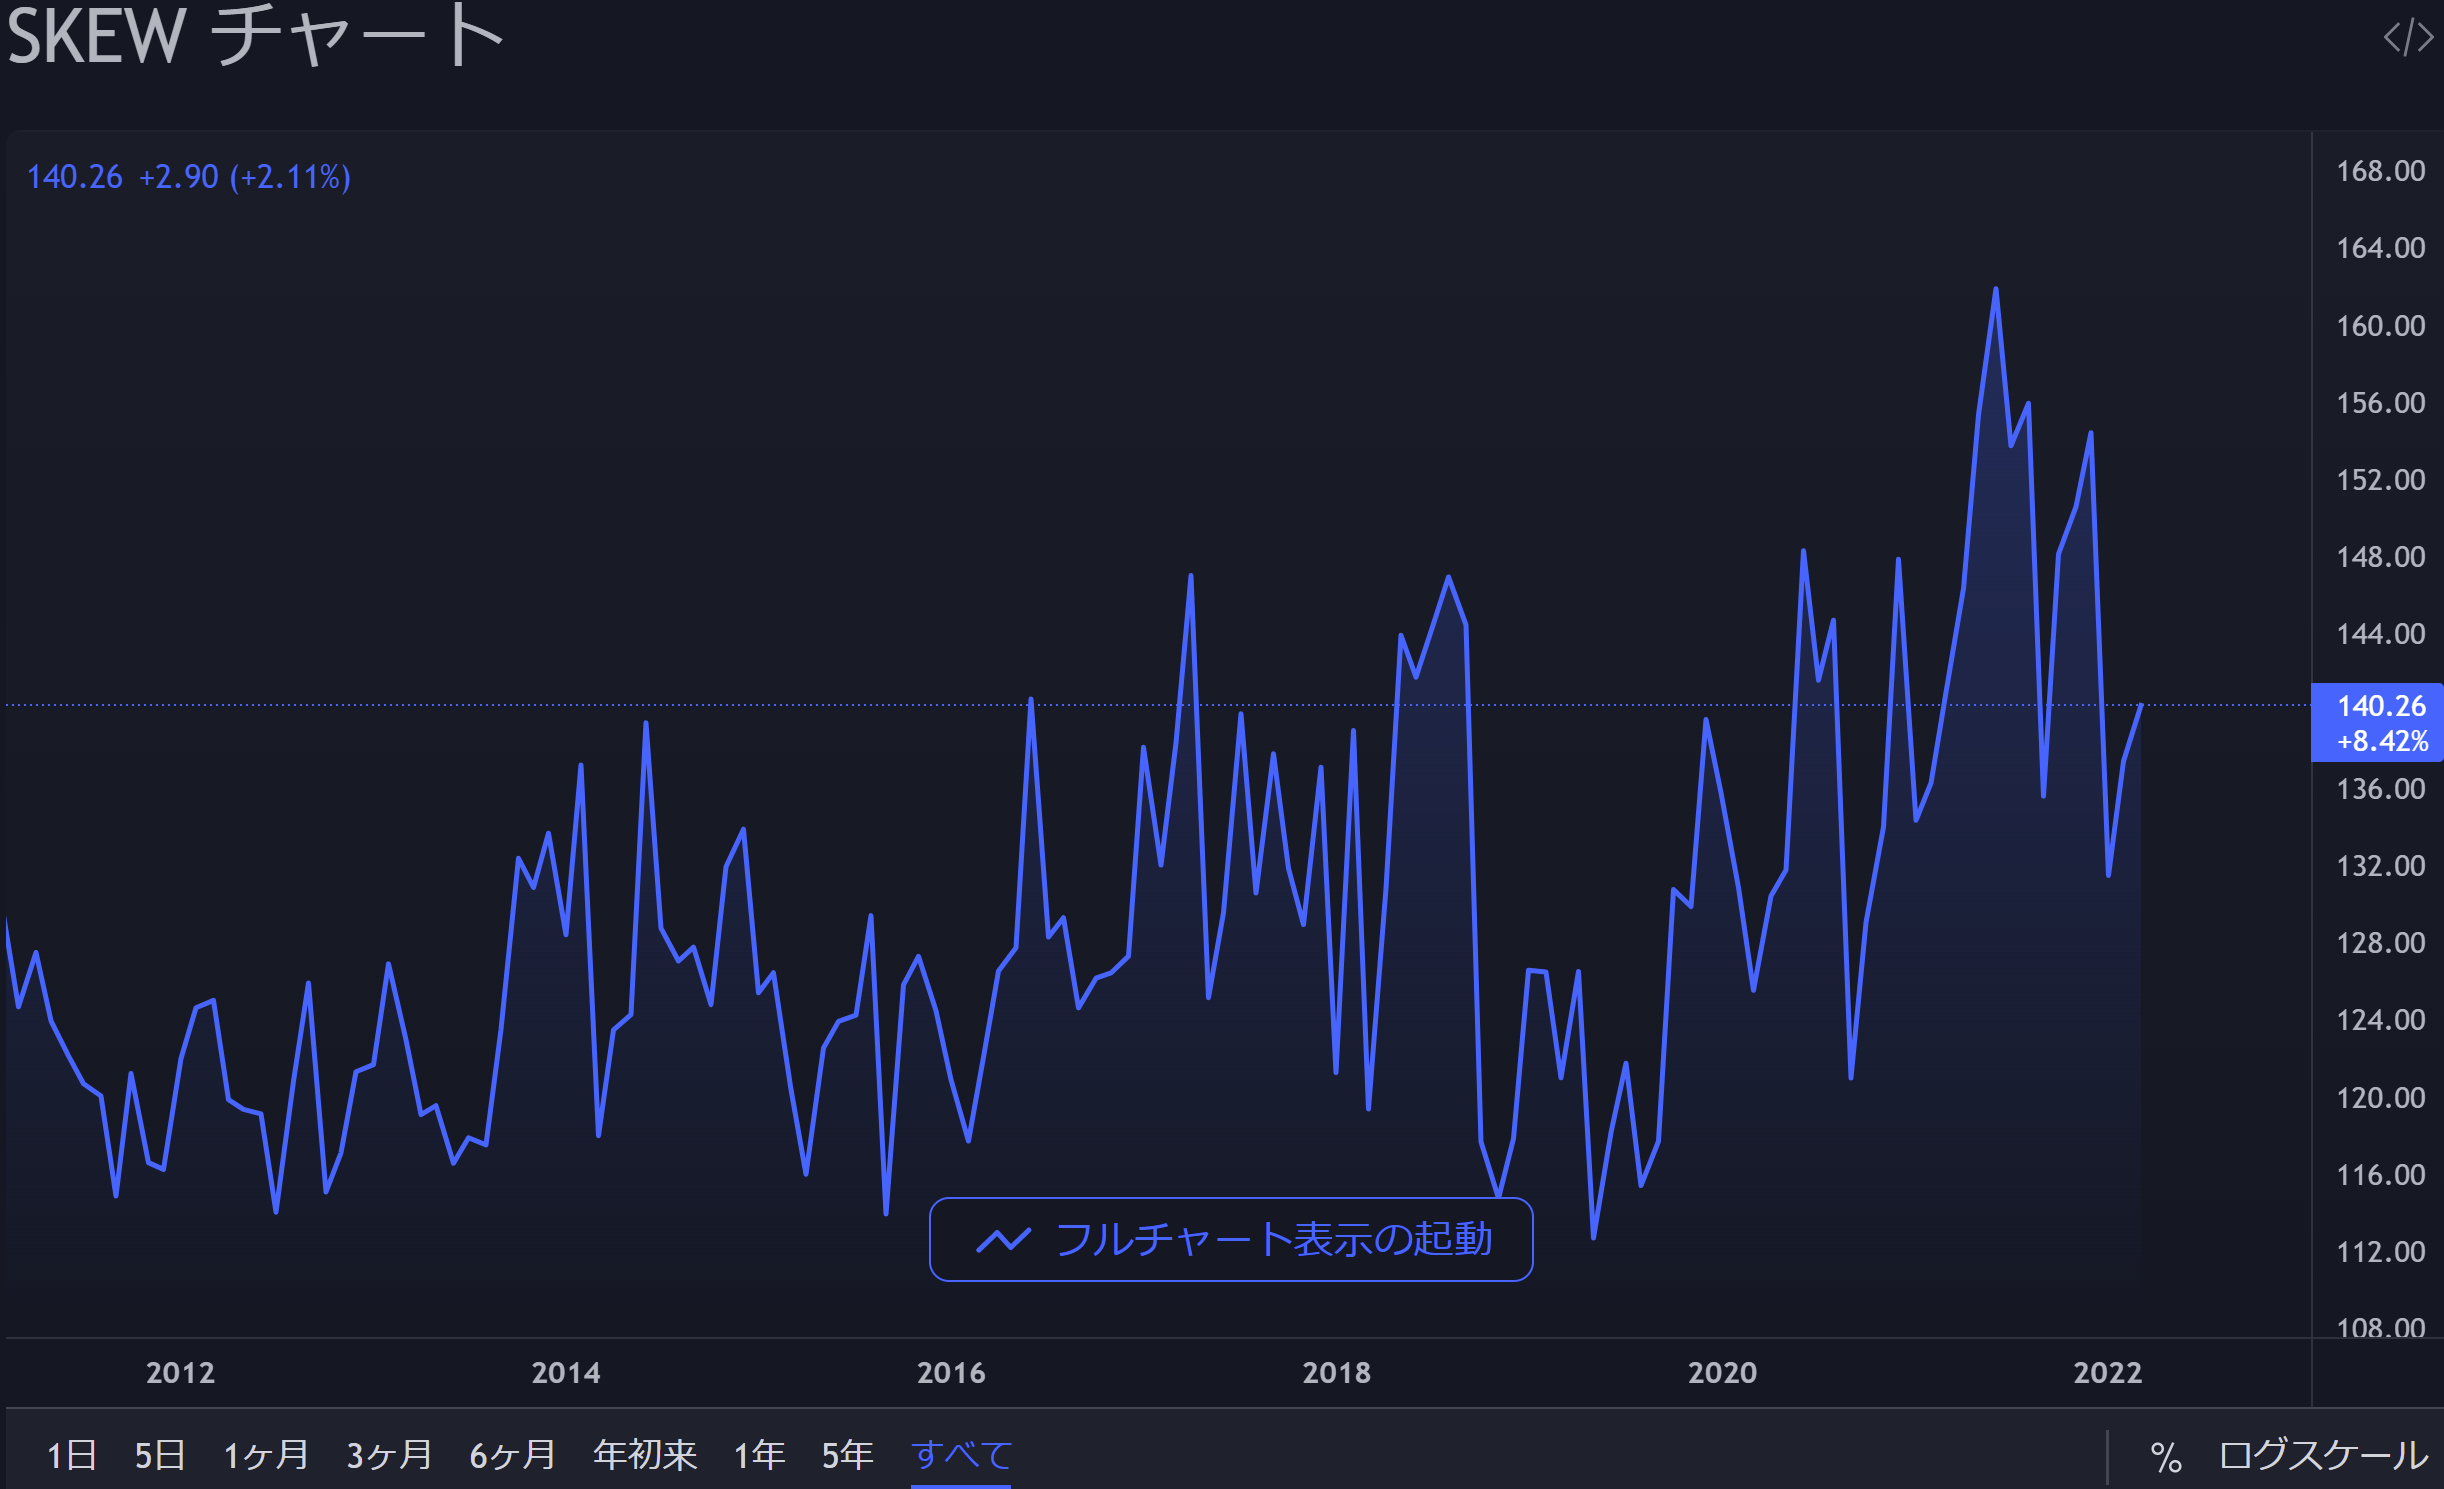Switch to 1ヶ月 range

tap(266, 1456)
